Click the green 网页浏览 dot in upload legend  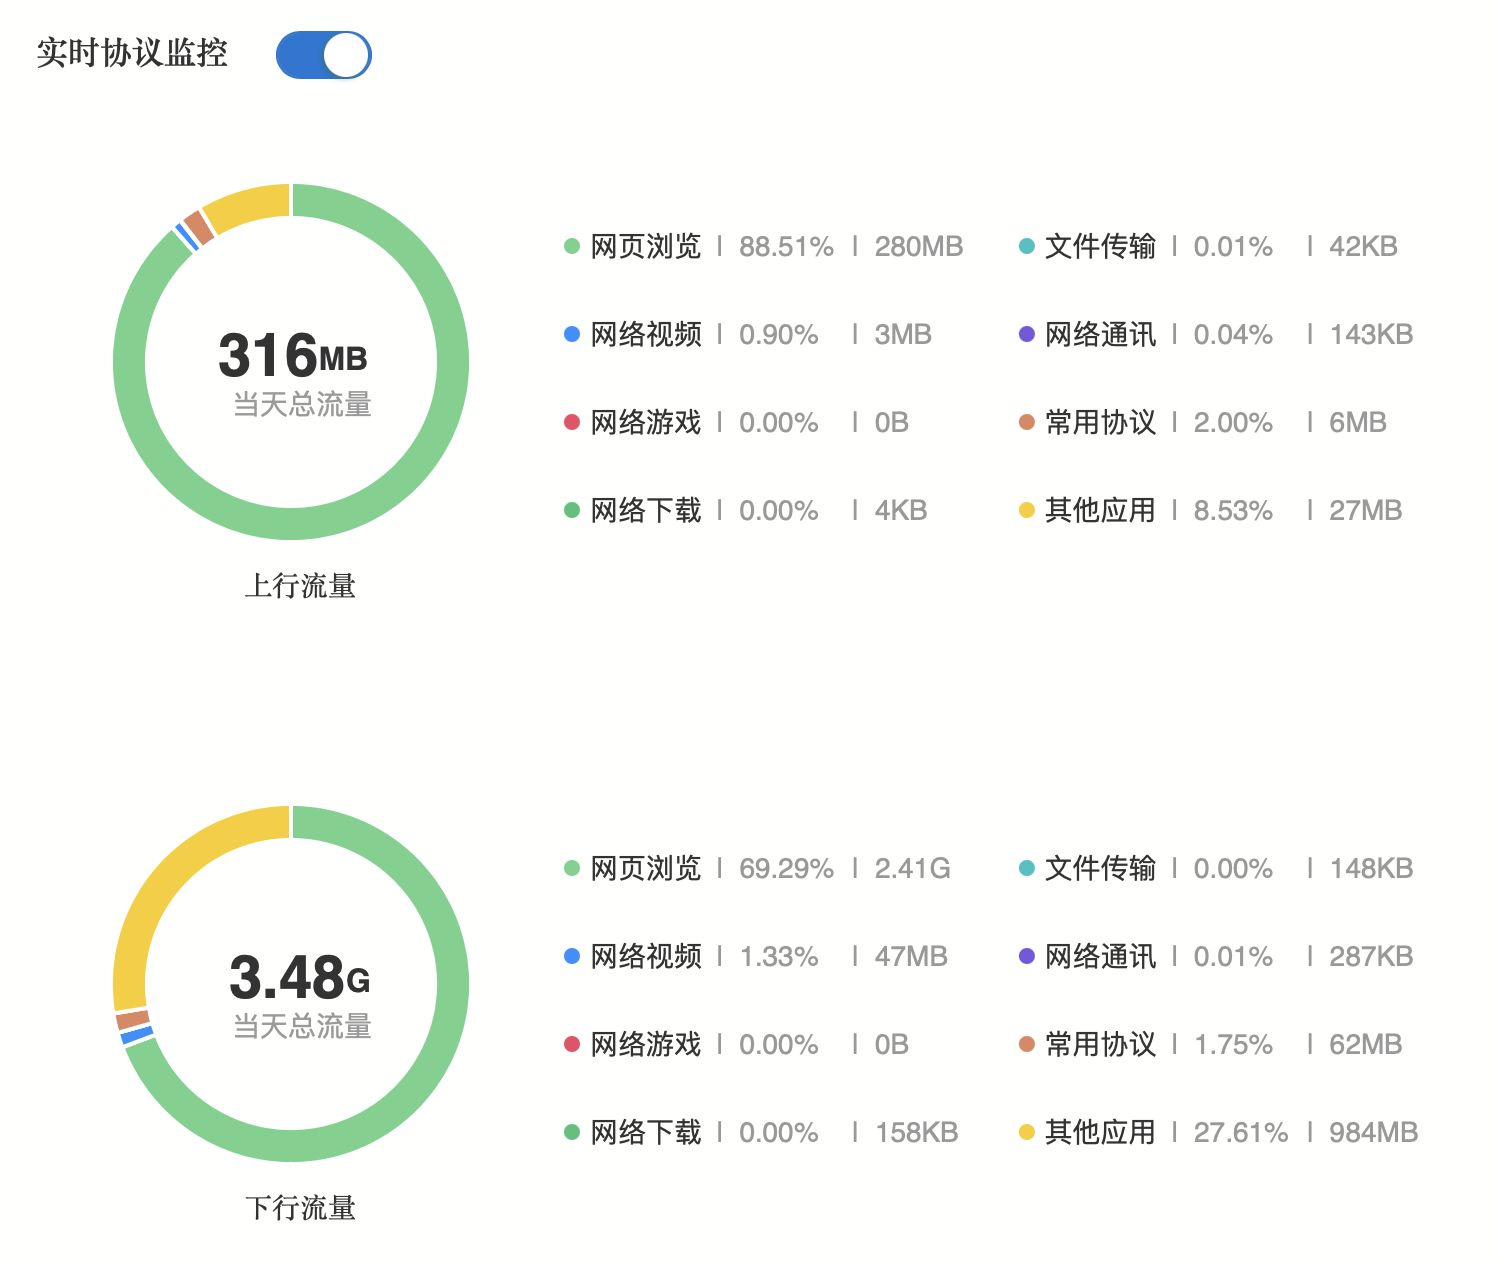click(572, 246)
